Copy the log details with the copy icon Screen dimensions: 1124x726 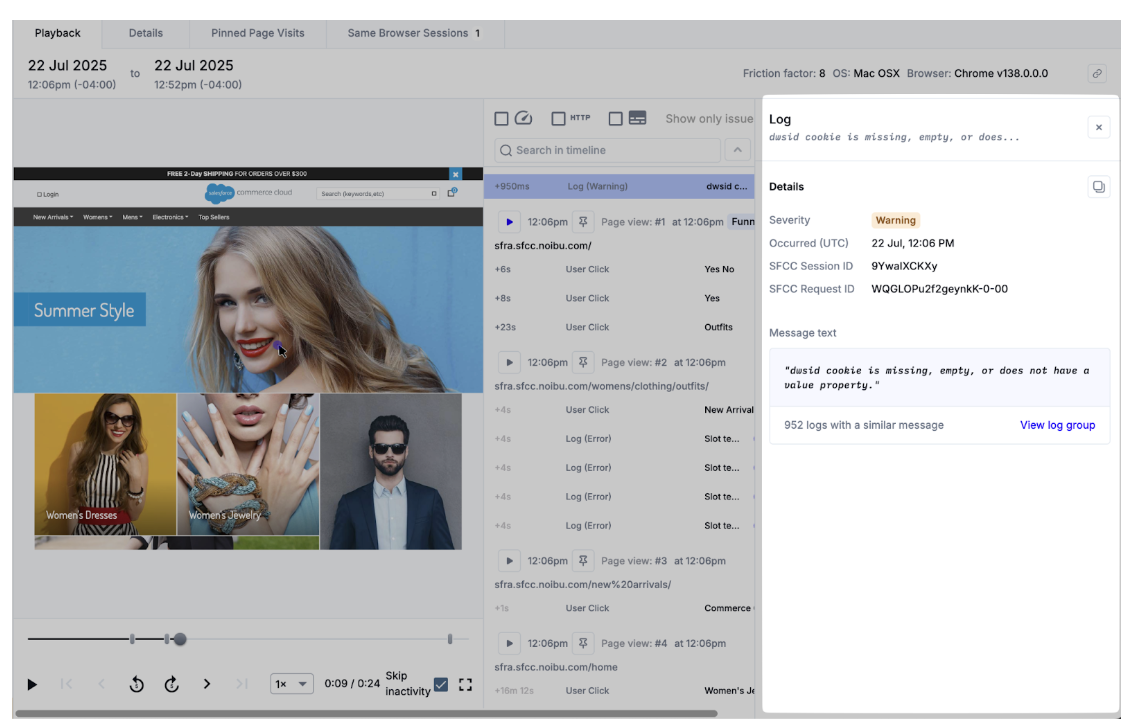click(1098, 187)
